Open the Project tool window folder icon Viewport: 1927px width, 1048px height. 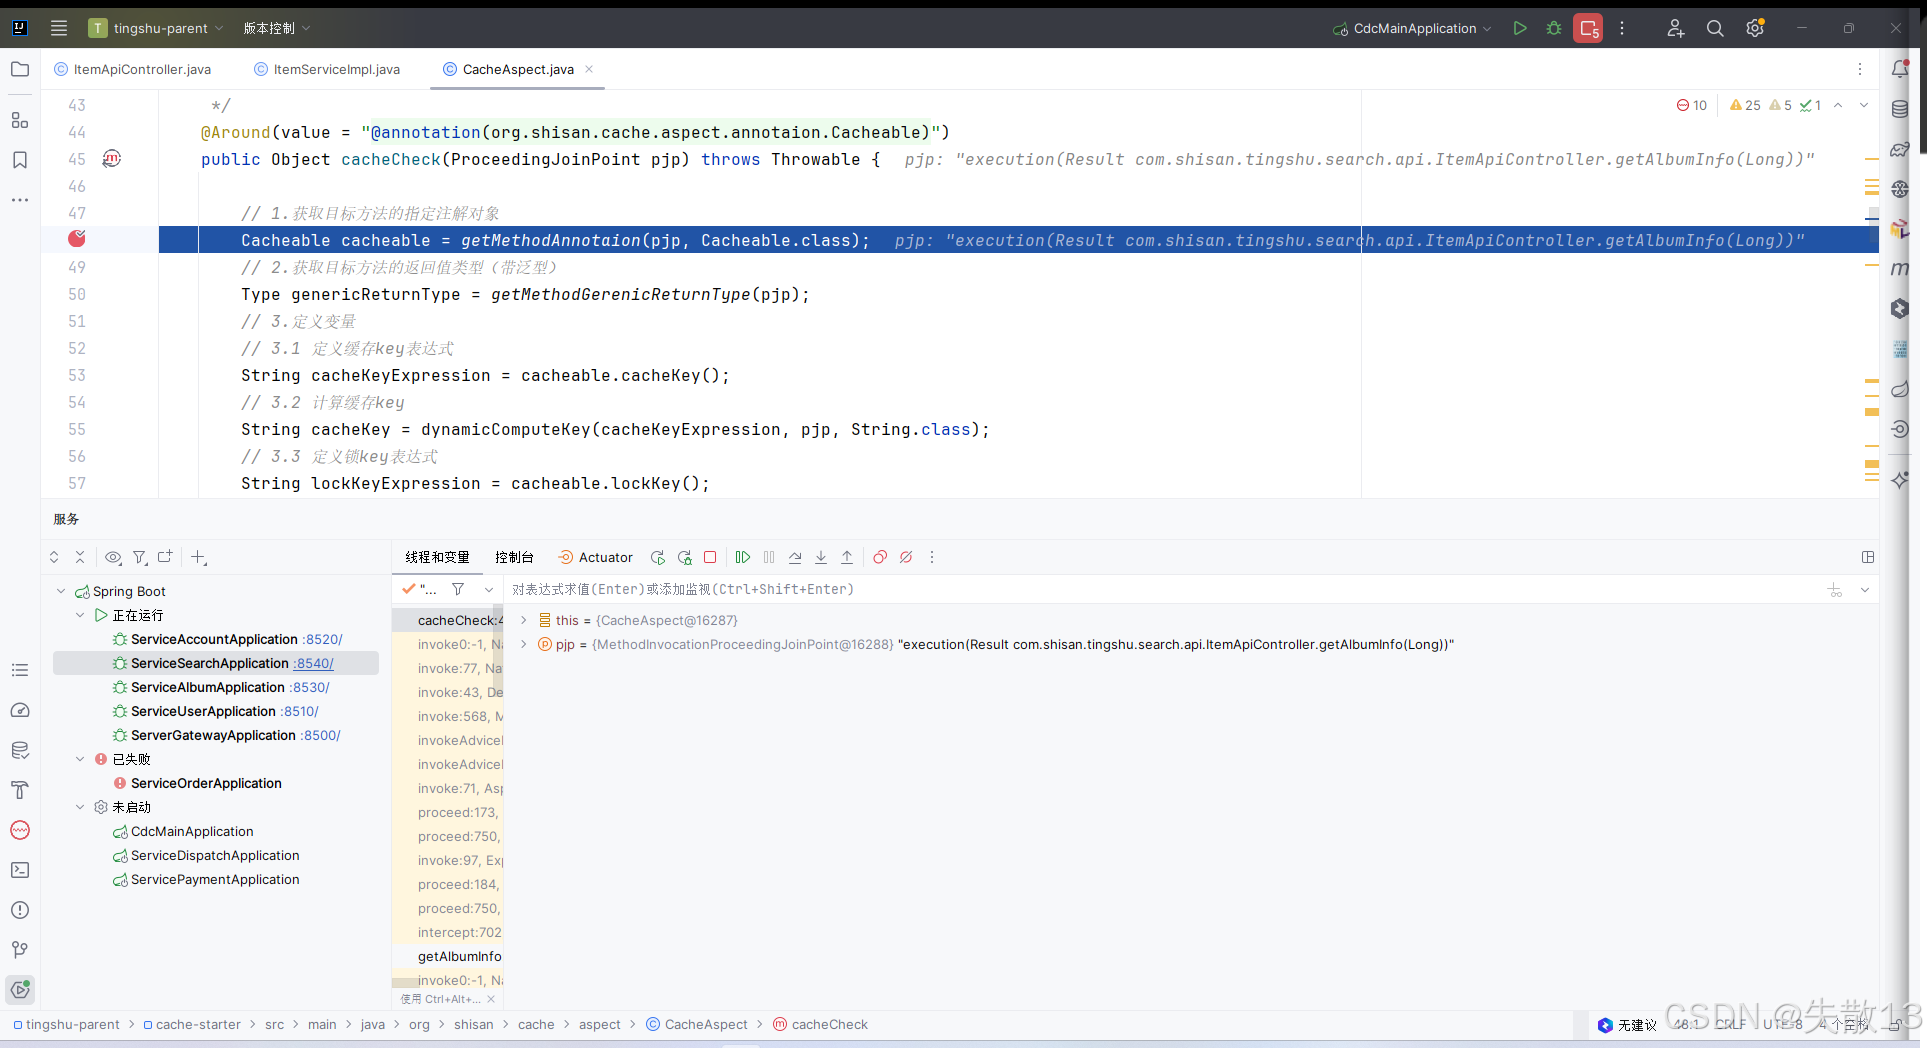tap(20, 69)
